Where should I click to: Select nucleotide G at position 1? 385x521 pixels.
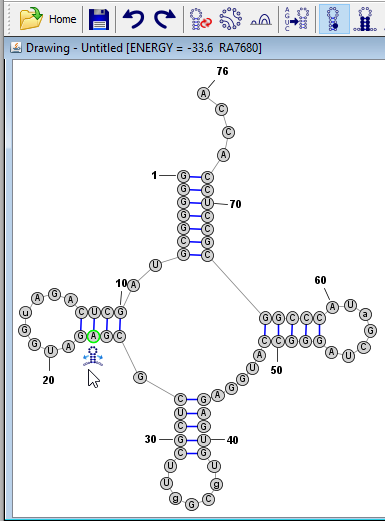(x=183, y=176)
